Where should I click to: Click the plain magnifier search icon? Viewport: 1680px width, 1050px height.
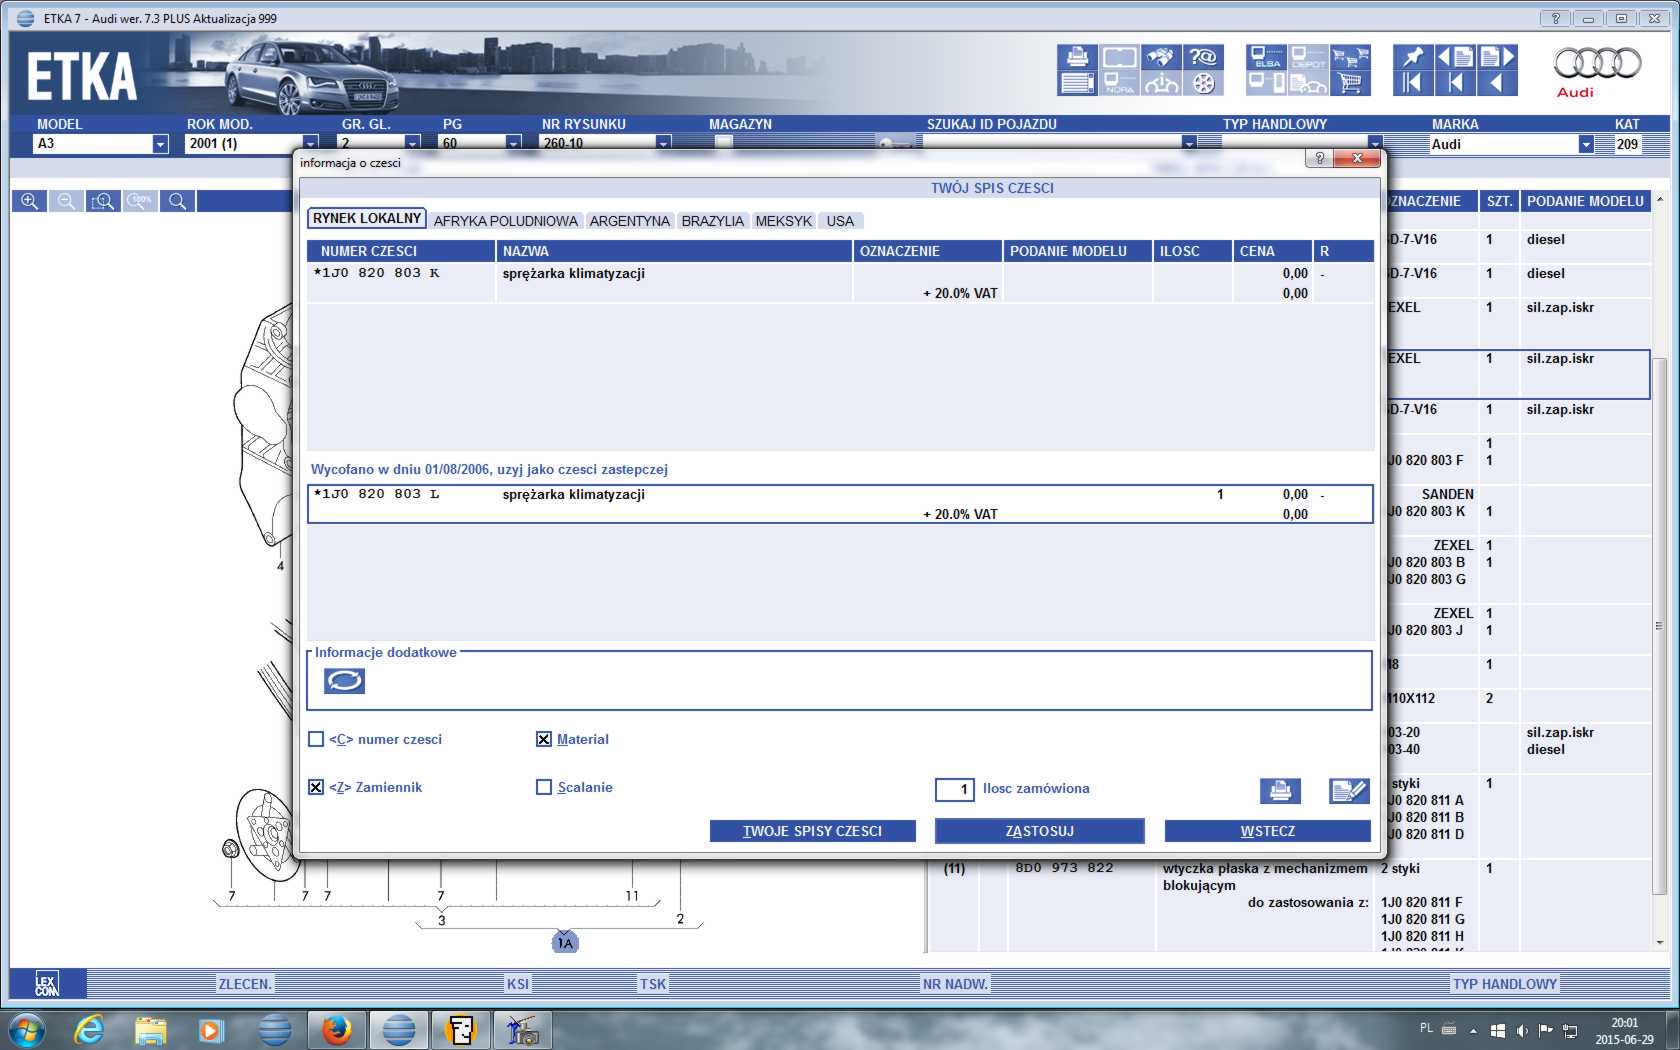(x=177, y=201)
